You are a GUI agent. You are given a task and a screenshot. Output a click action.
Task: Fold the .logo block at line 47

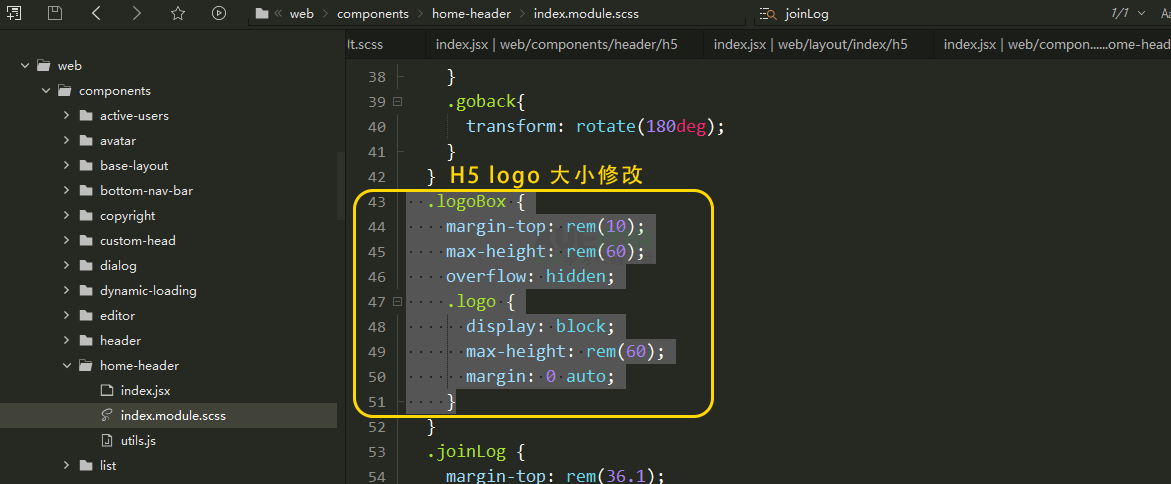(x=397, y=302)
